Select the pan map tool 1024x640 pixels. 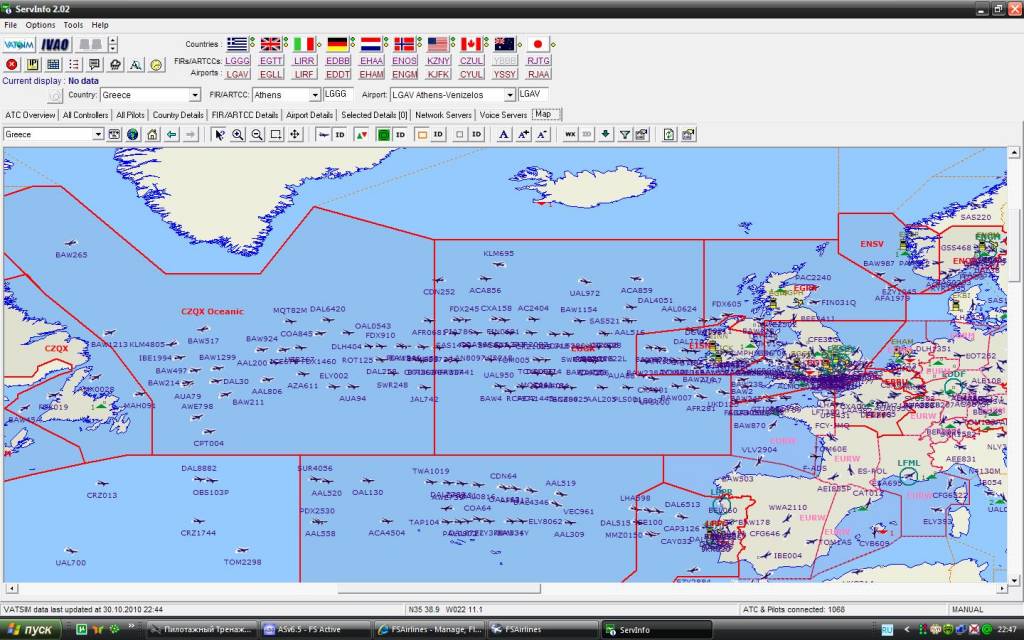pos(295,134)
